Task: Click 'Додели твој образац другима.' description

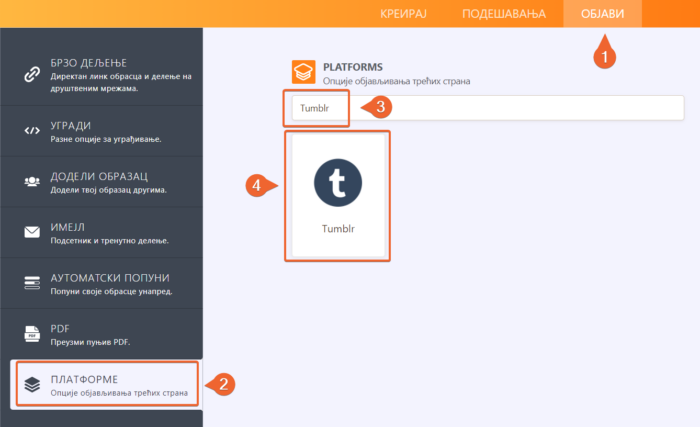Action: (108, 190)
